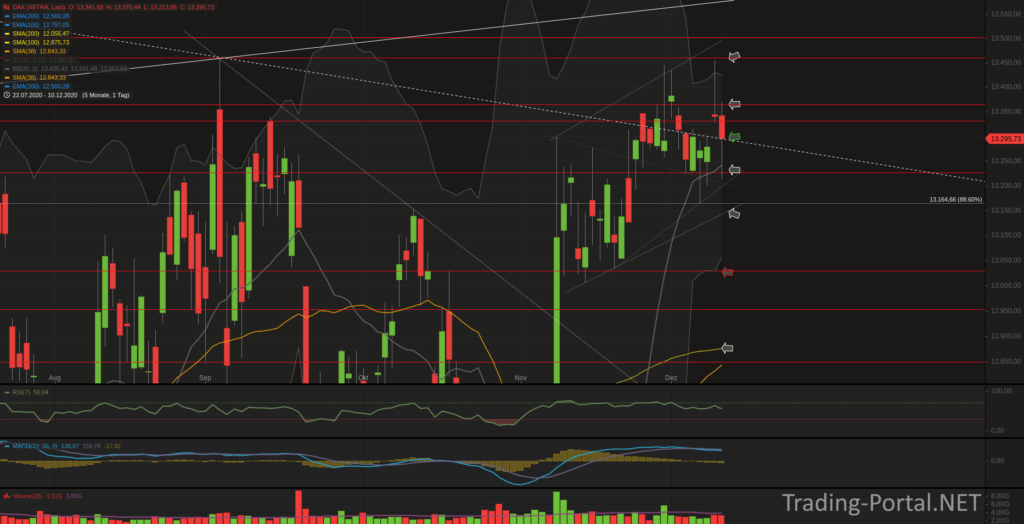Click the MACD histogram value -17,92
This screenshot has width=1024, height=524.
pyautogui.click(x=112, y=446)
